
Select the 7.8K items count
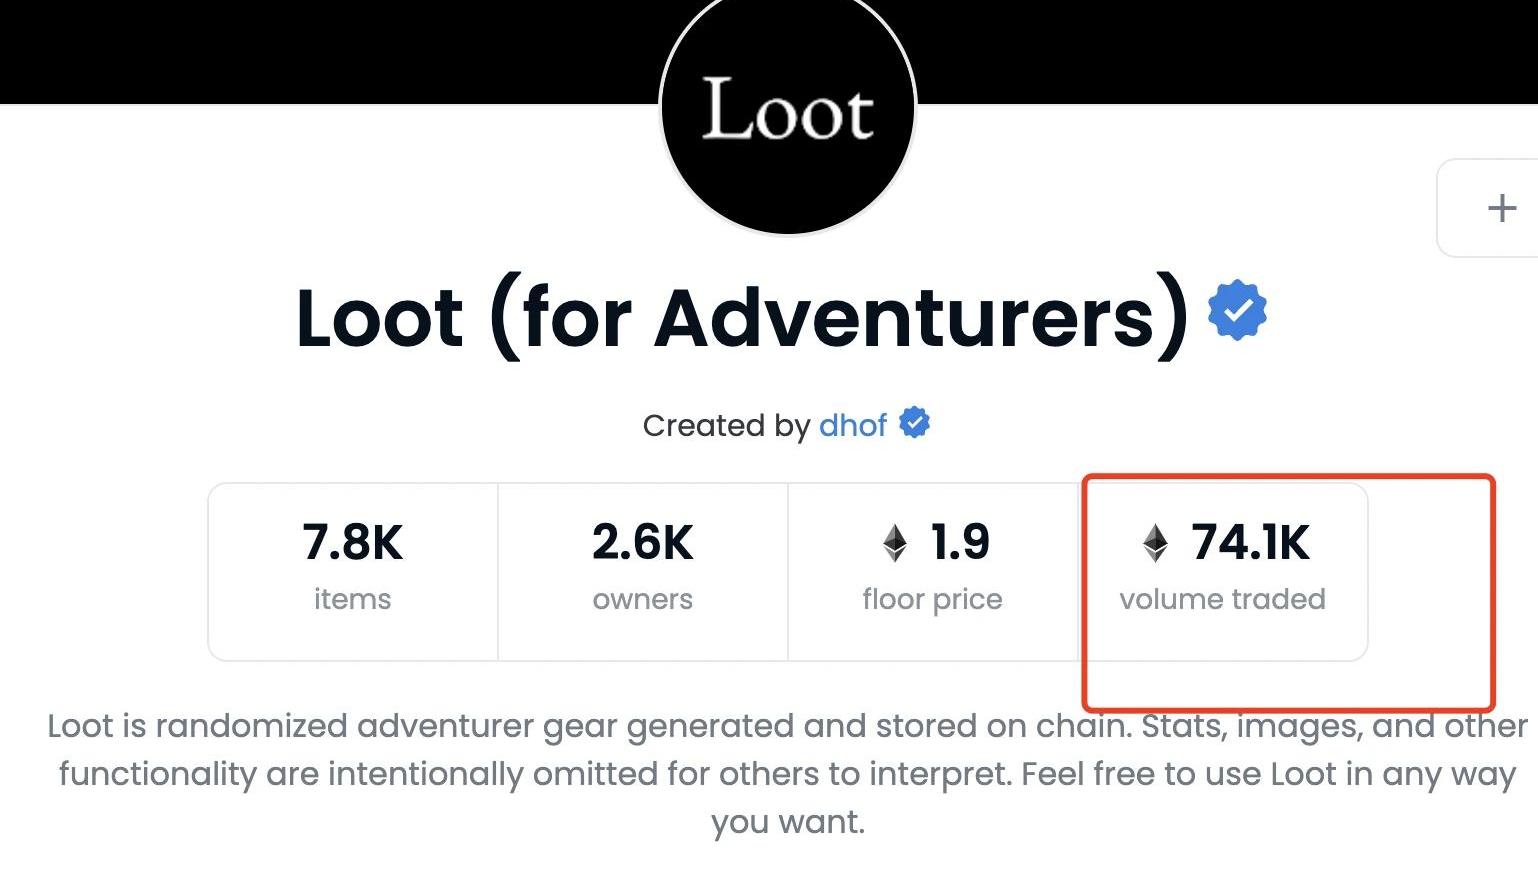[352, 543]
